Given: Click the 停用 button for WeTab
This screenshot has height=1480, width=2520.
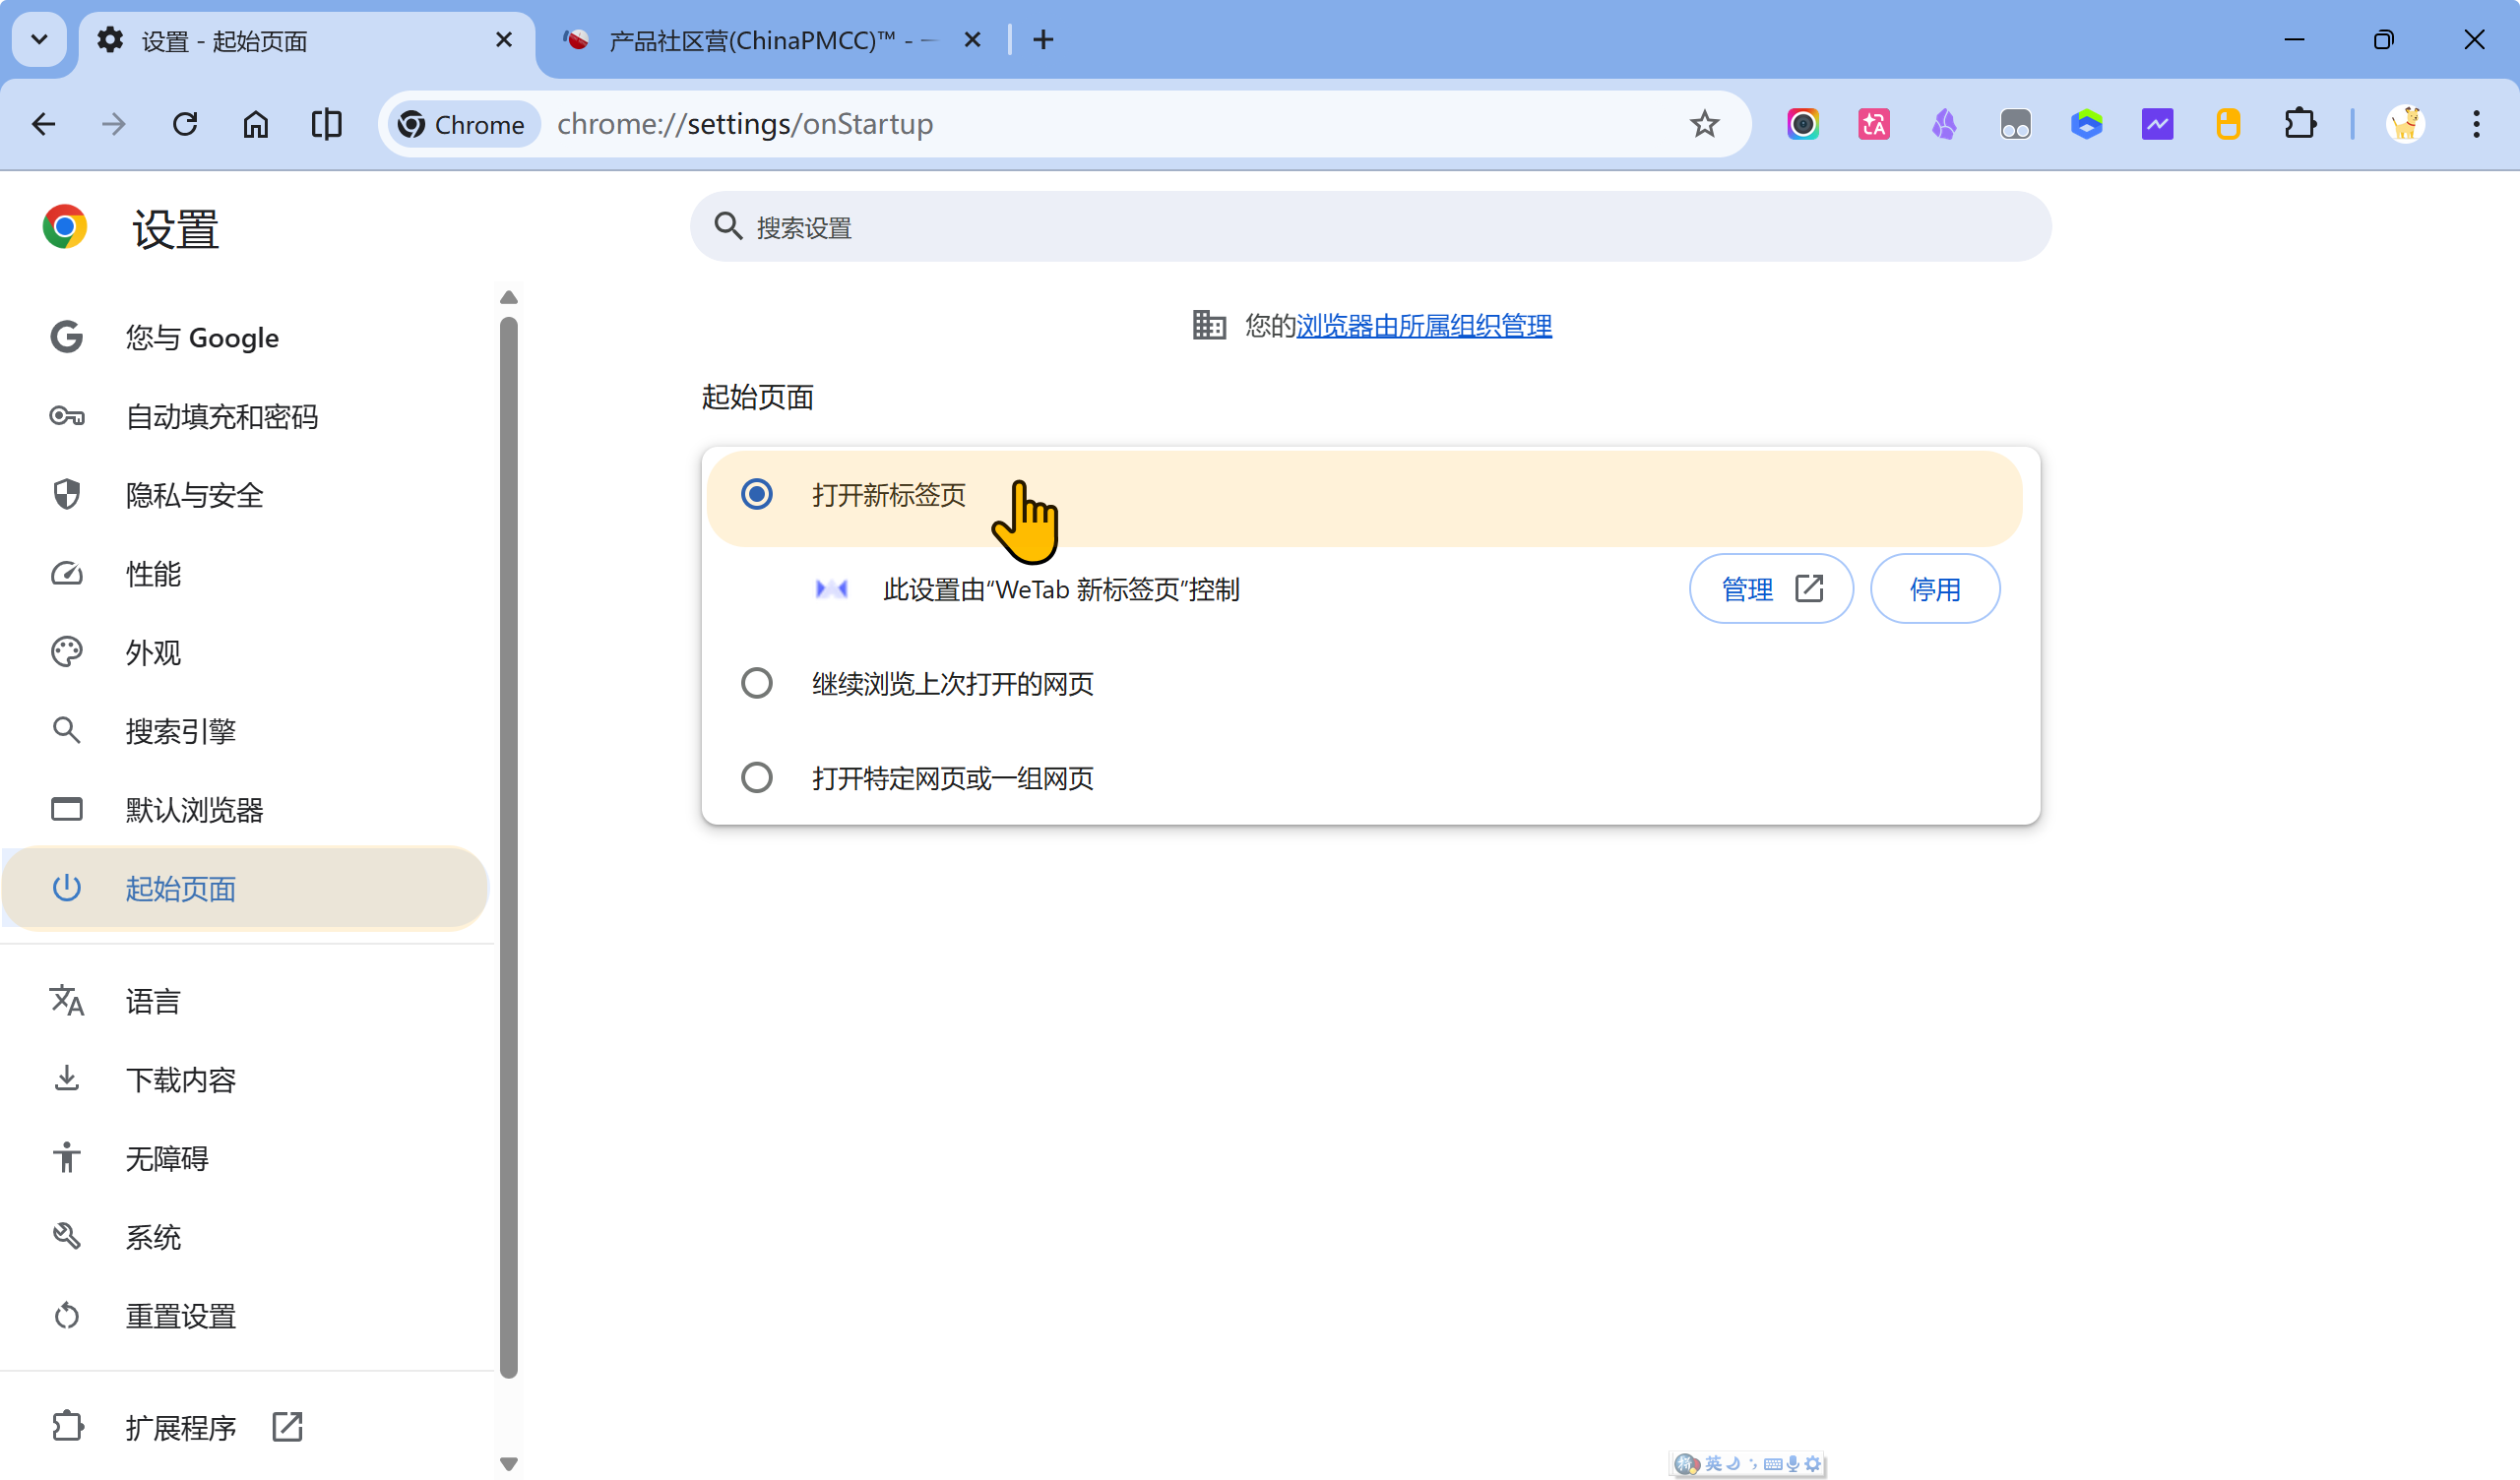Looking at the screenshot, I should tap(1934, 589).
